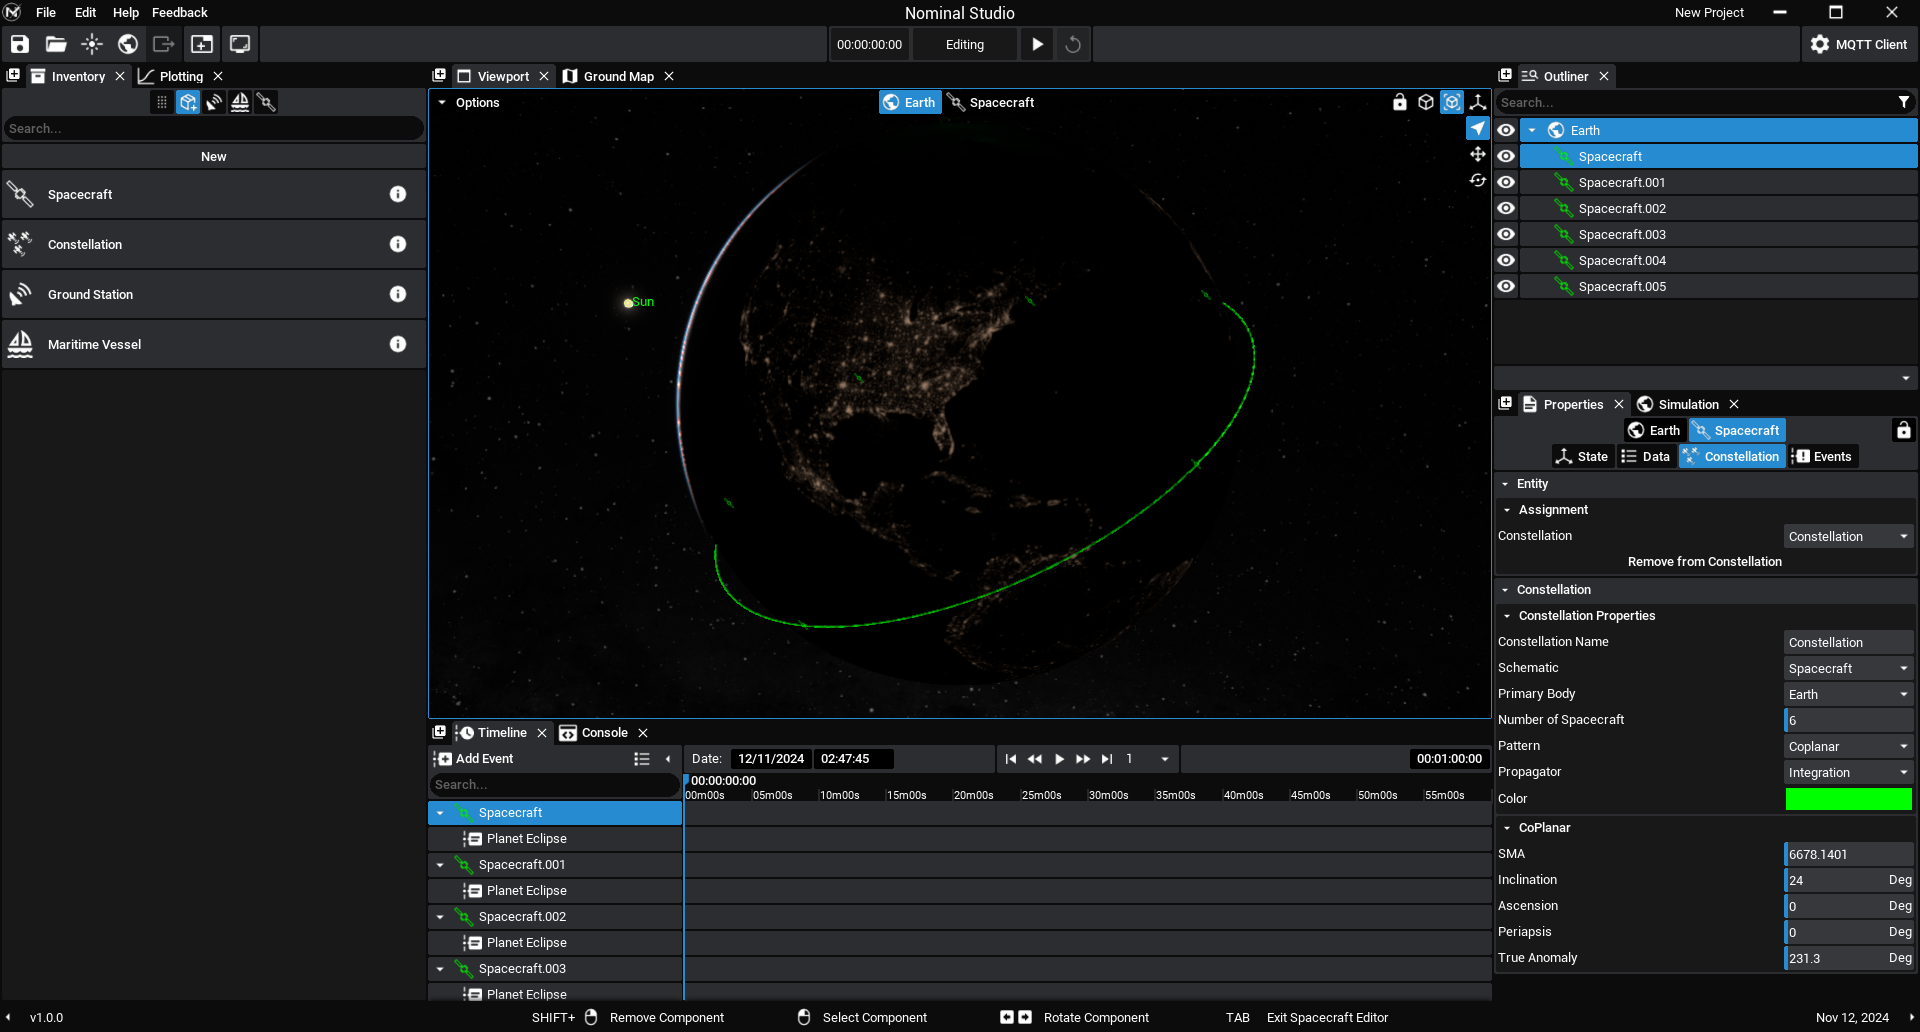Click the Add Event button

tap(474, 759)
